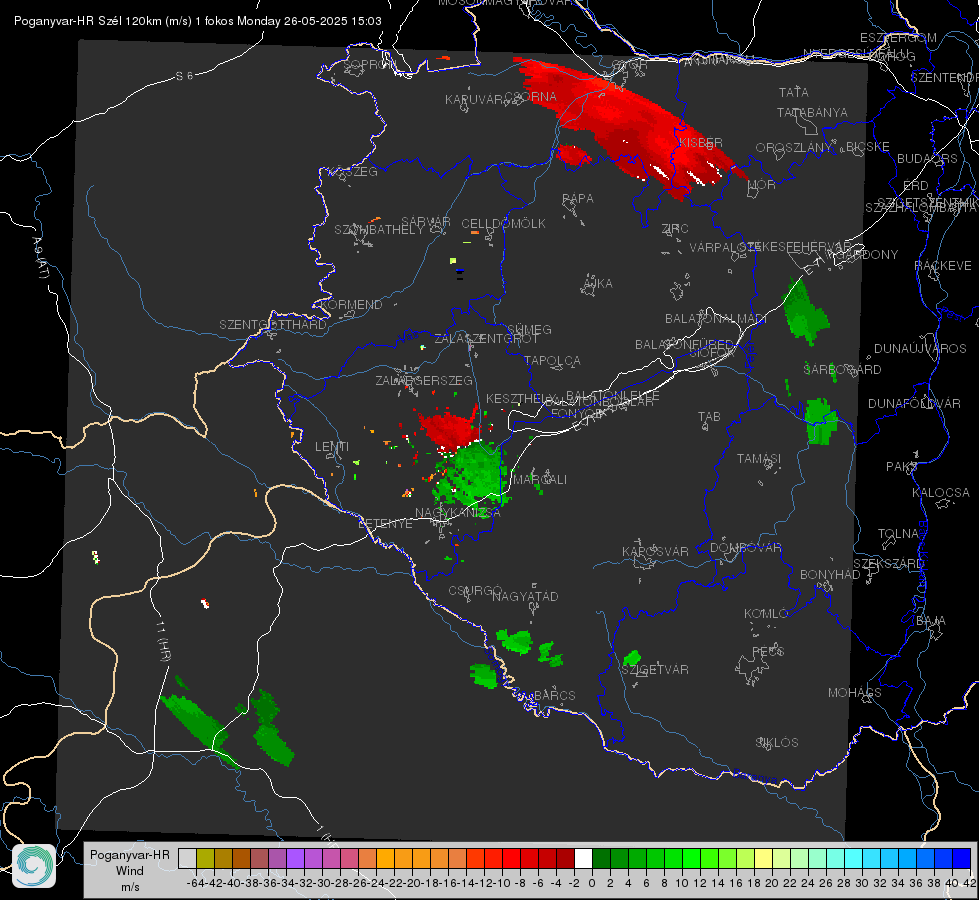Click the CSURGÓ label
Image resolution: width=979 pixels, height=900 pixels.
point(475,591)
